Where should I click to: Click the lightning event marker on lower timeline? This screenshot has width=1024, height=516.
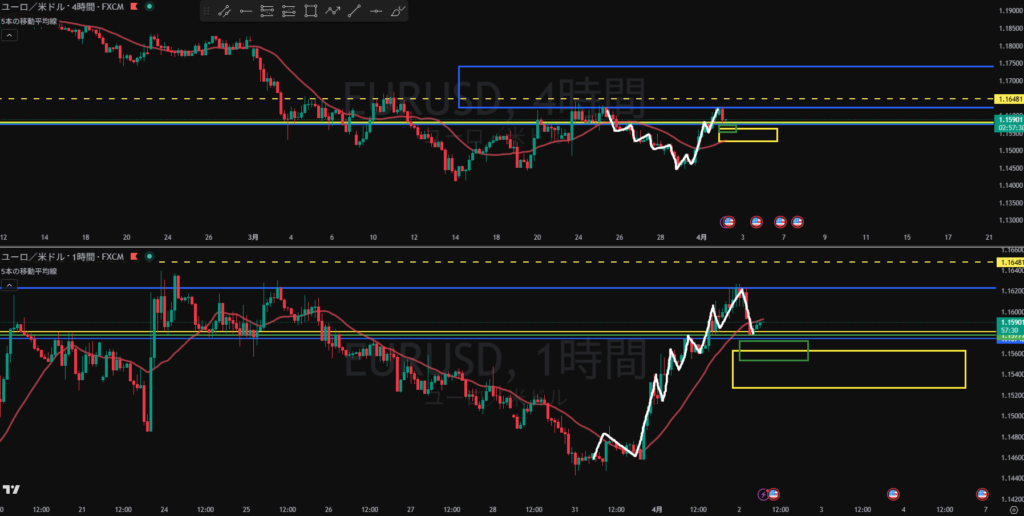[x=764, y=494]
